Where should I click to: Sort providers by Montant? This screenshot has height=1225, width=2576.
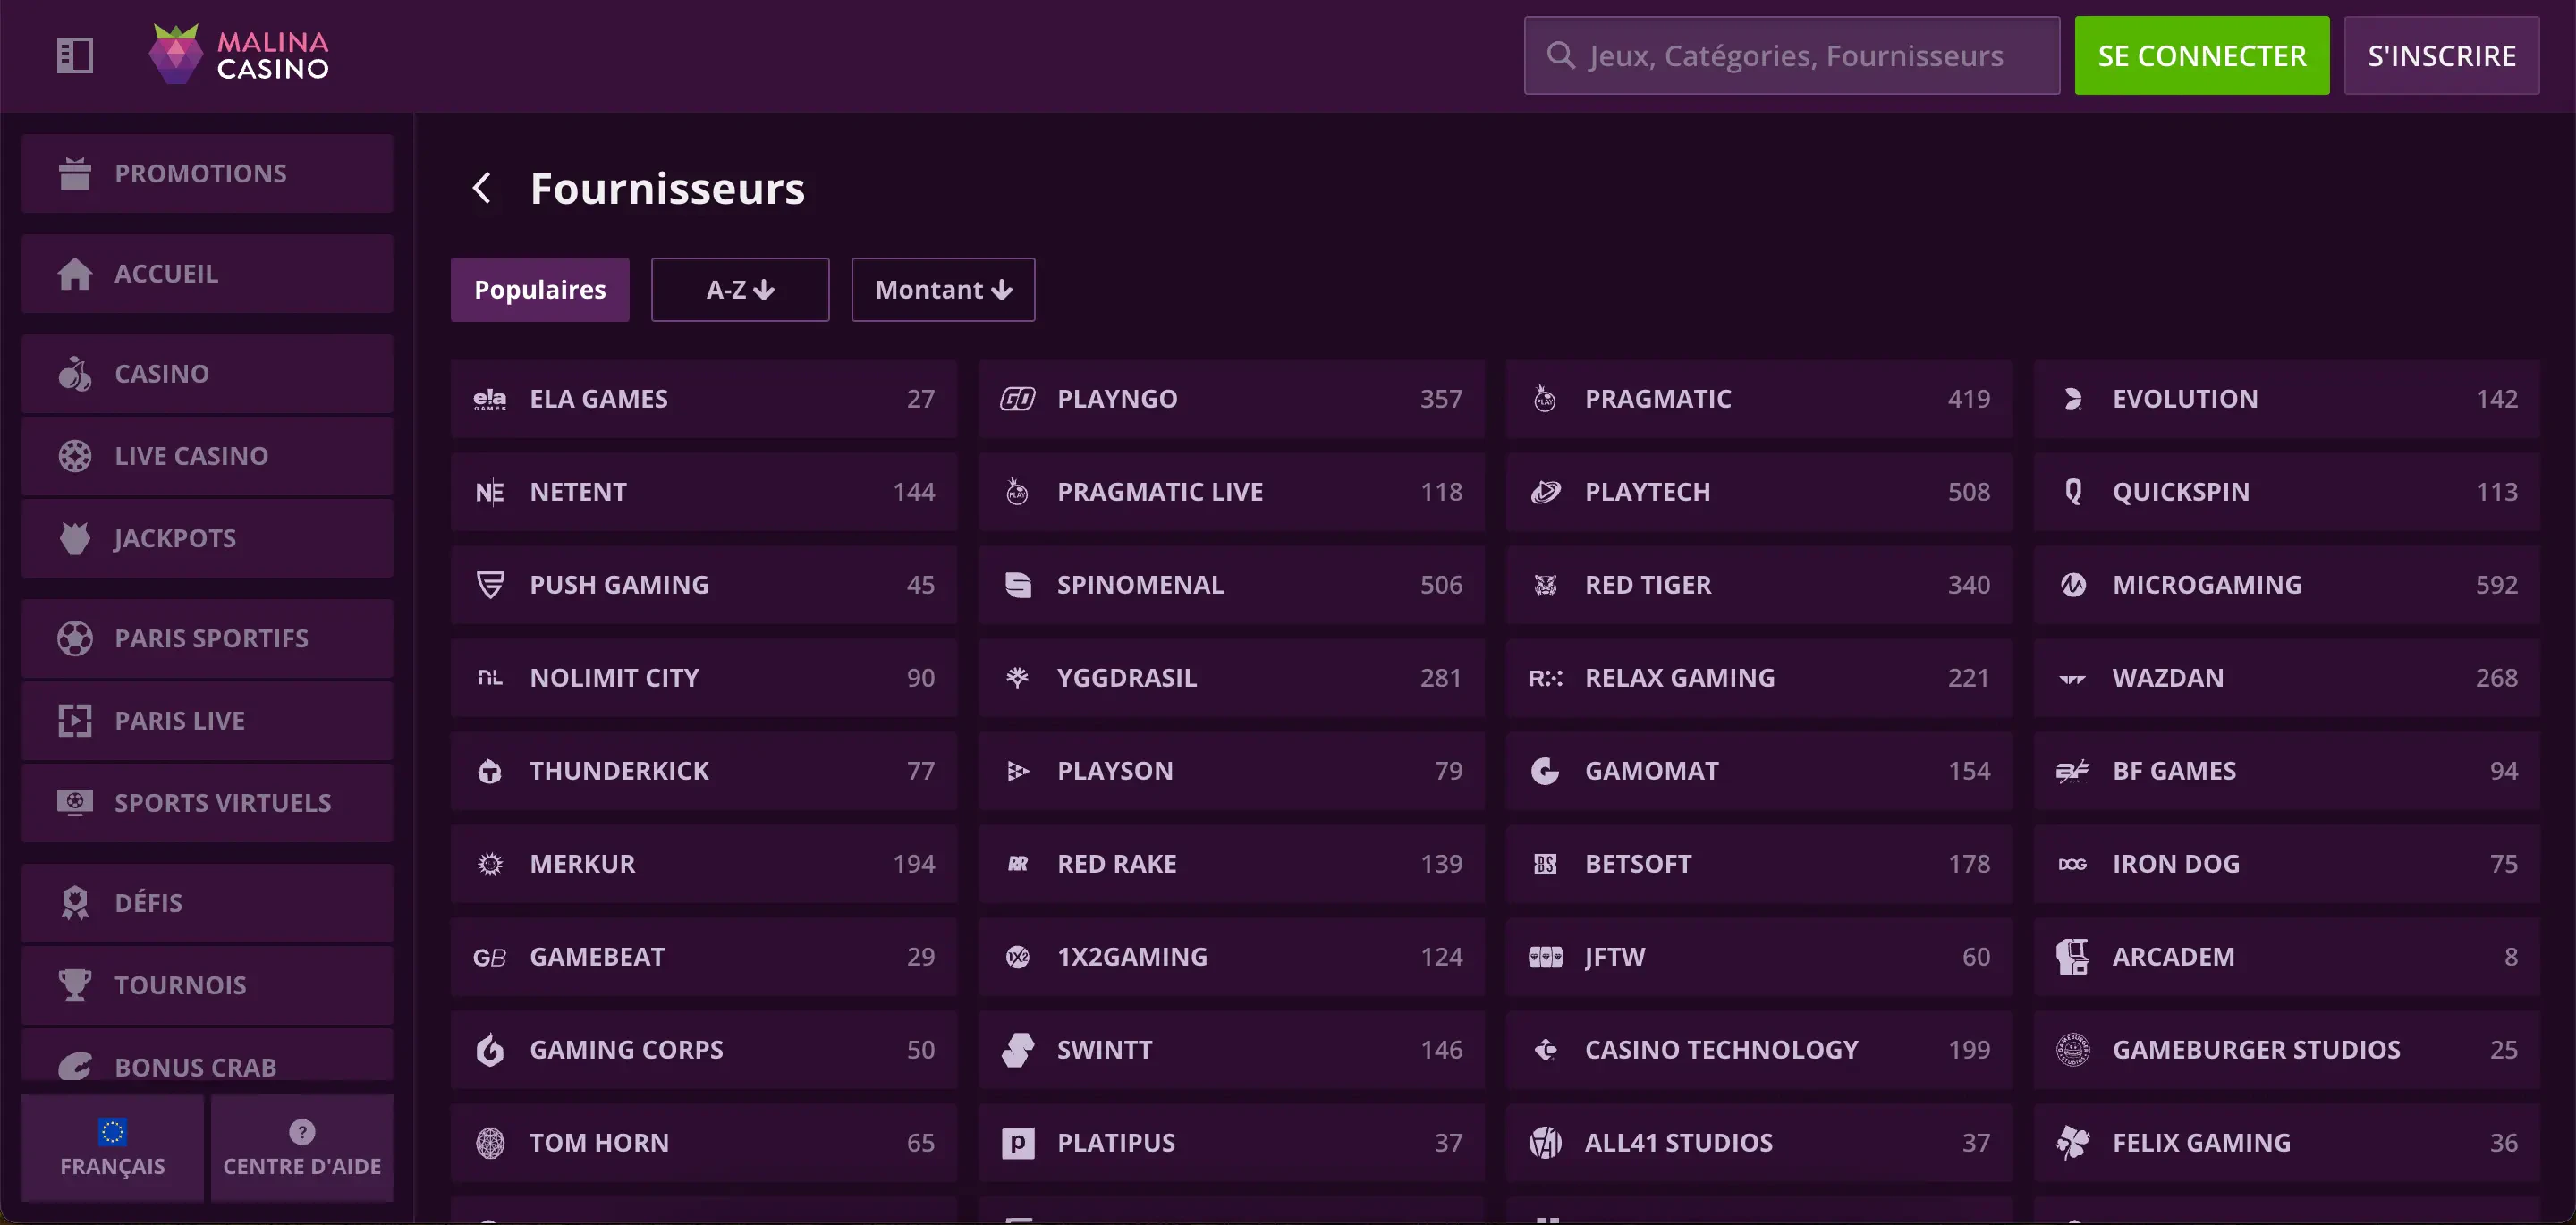pyautogui.click(x=943, y=290)
